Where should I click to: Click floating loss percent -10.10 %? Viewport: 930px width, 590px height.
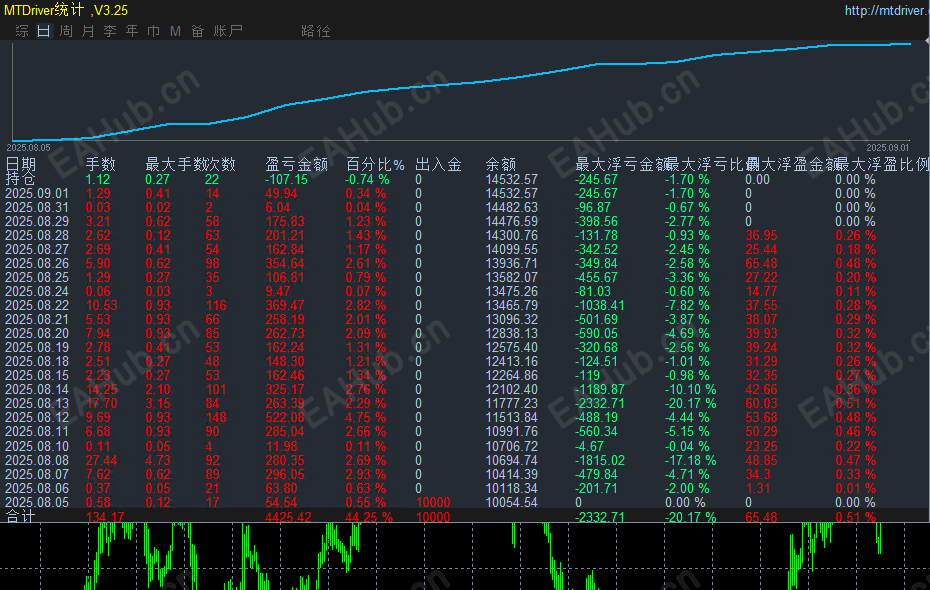coord(690,390)
